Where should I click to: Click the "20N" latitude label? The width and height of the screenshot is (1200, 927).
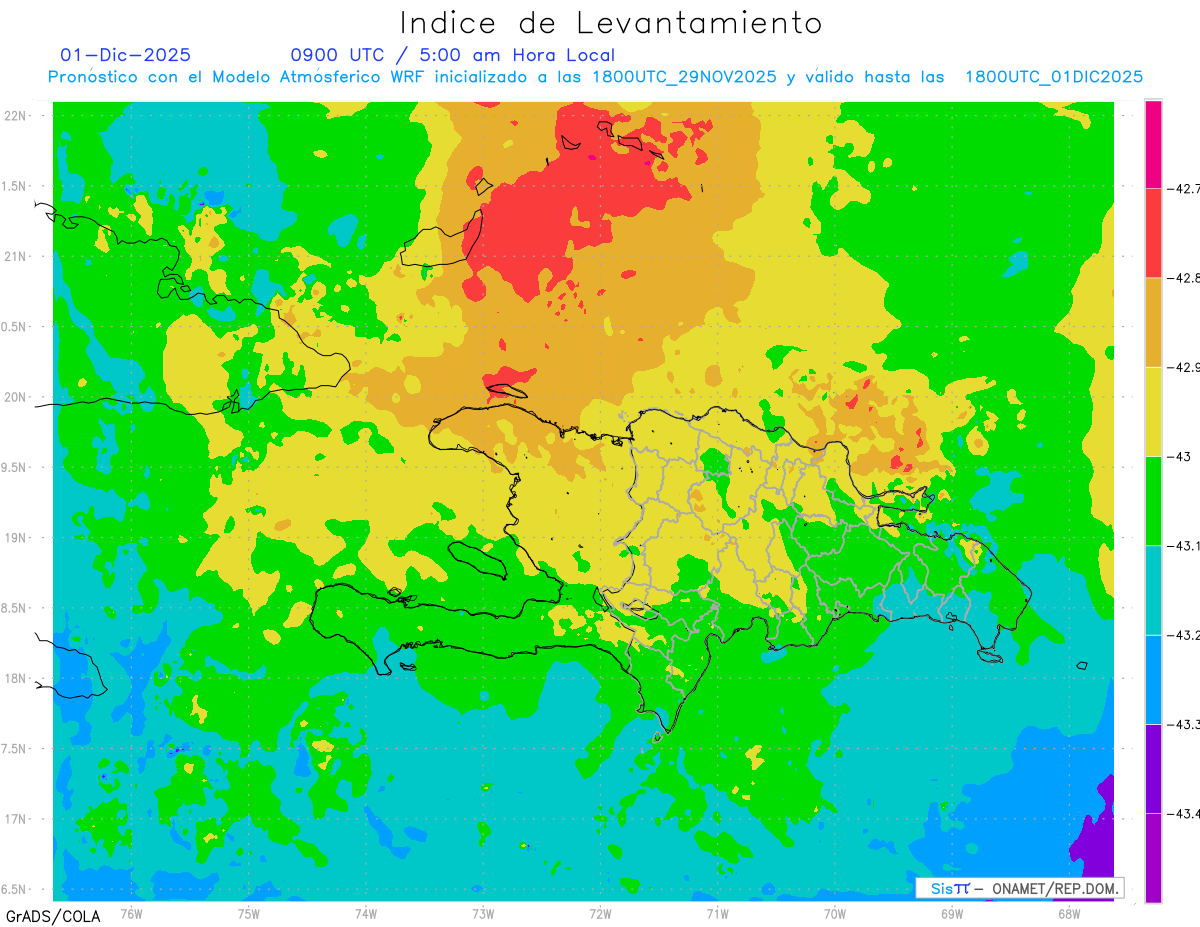[16, 397]
